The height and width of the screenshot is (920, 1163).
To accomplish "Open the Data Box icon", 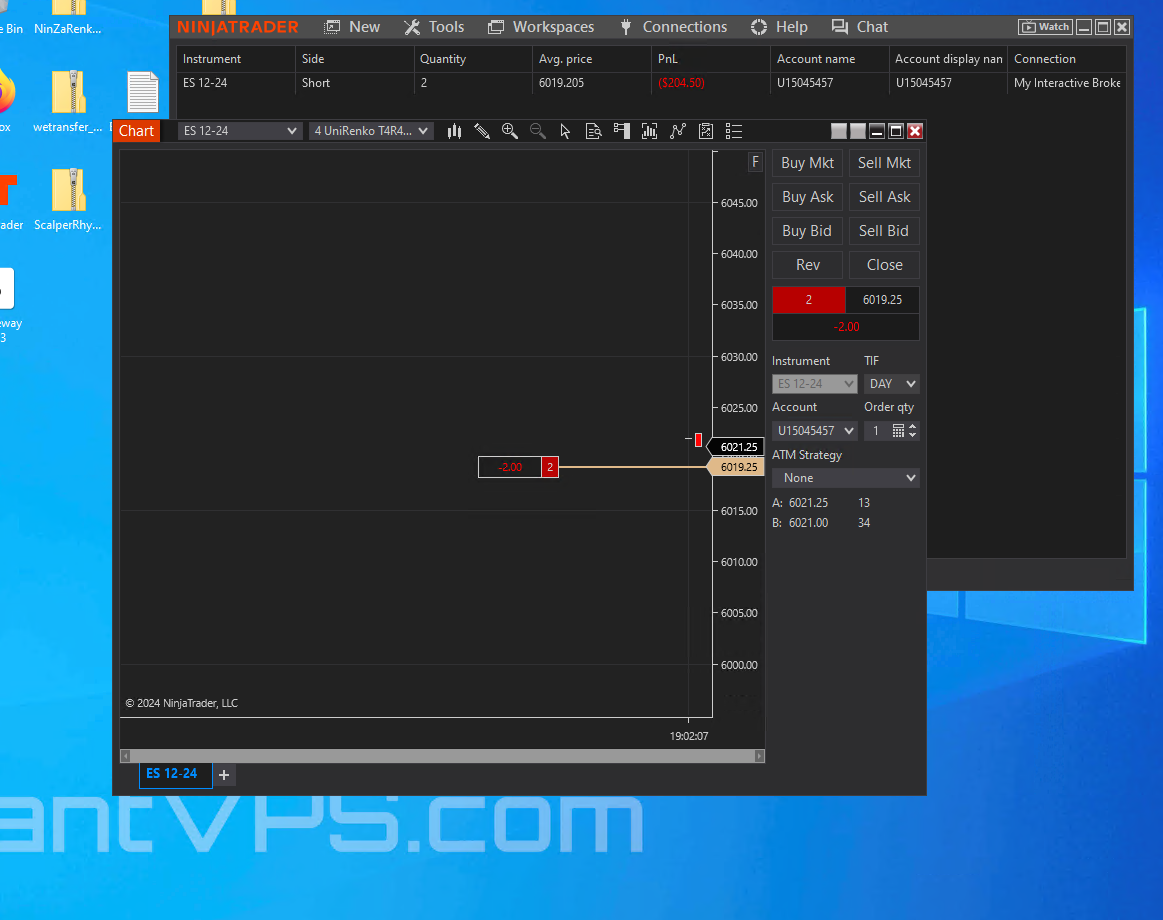I will [593, 131].
